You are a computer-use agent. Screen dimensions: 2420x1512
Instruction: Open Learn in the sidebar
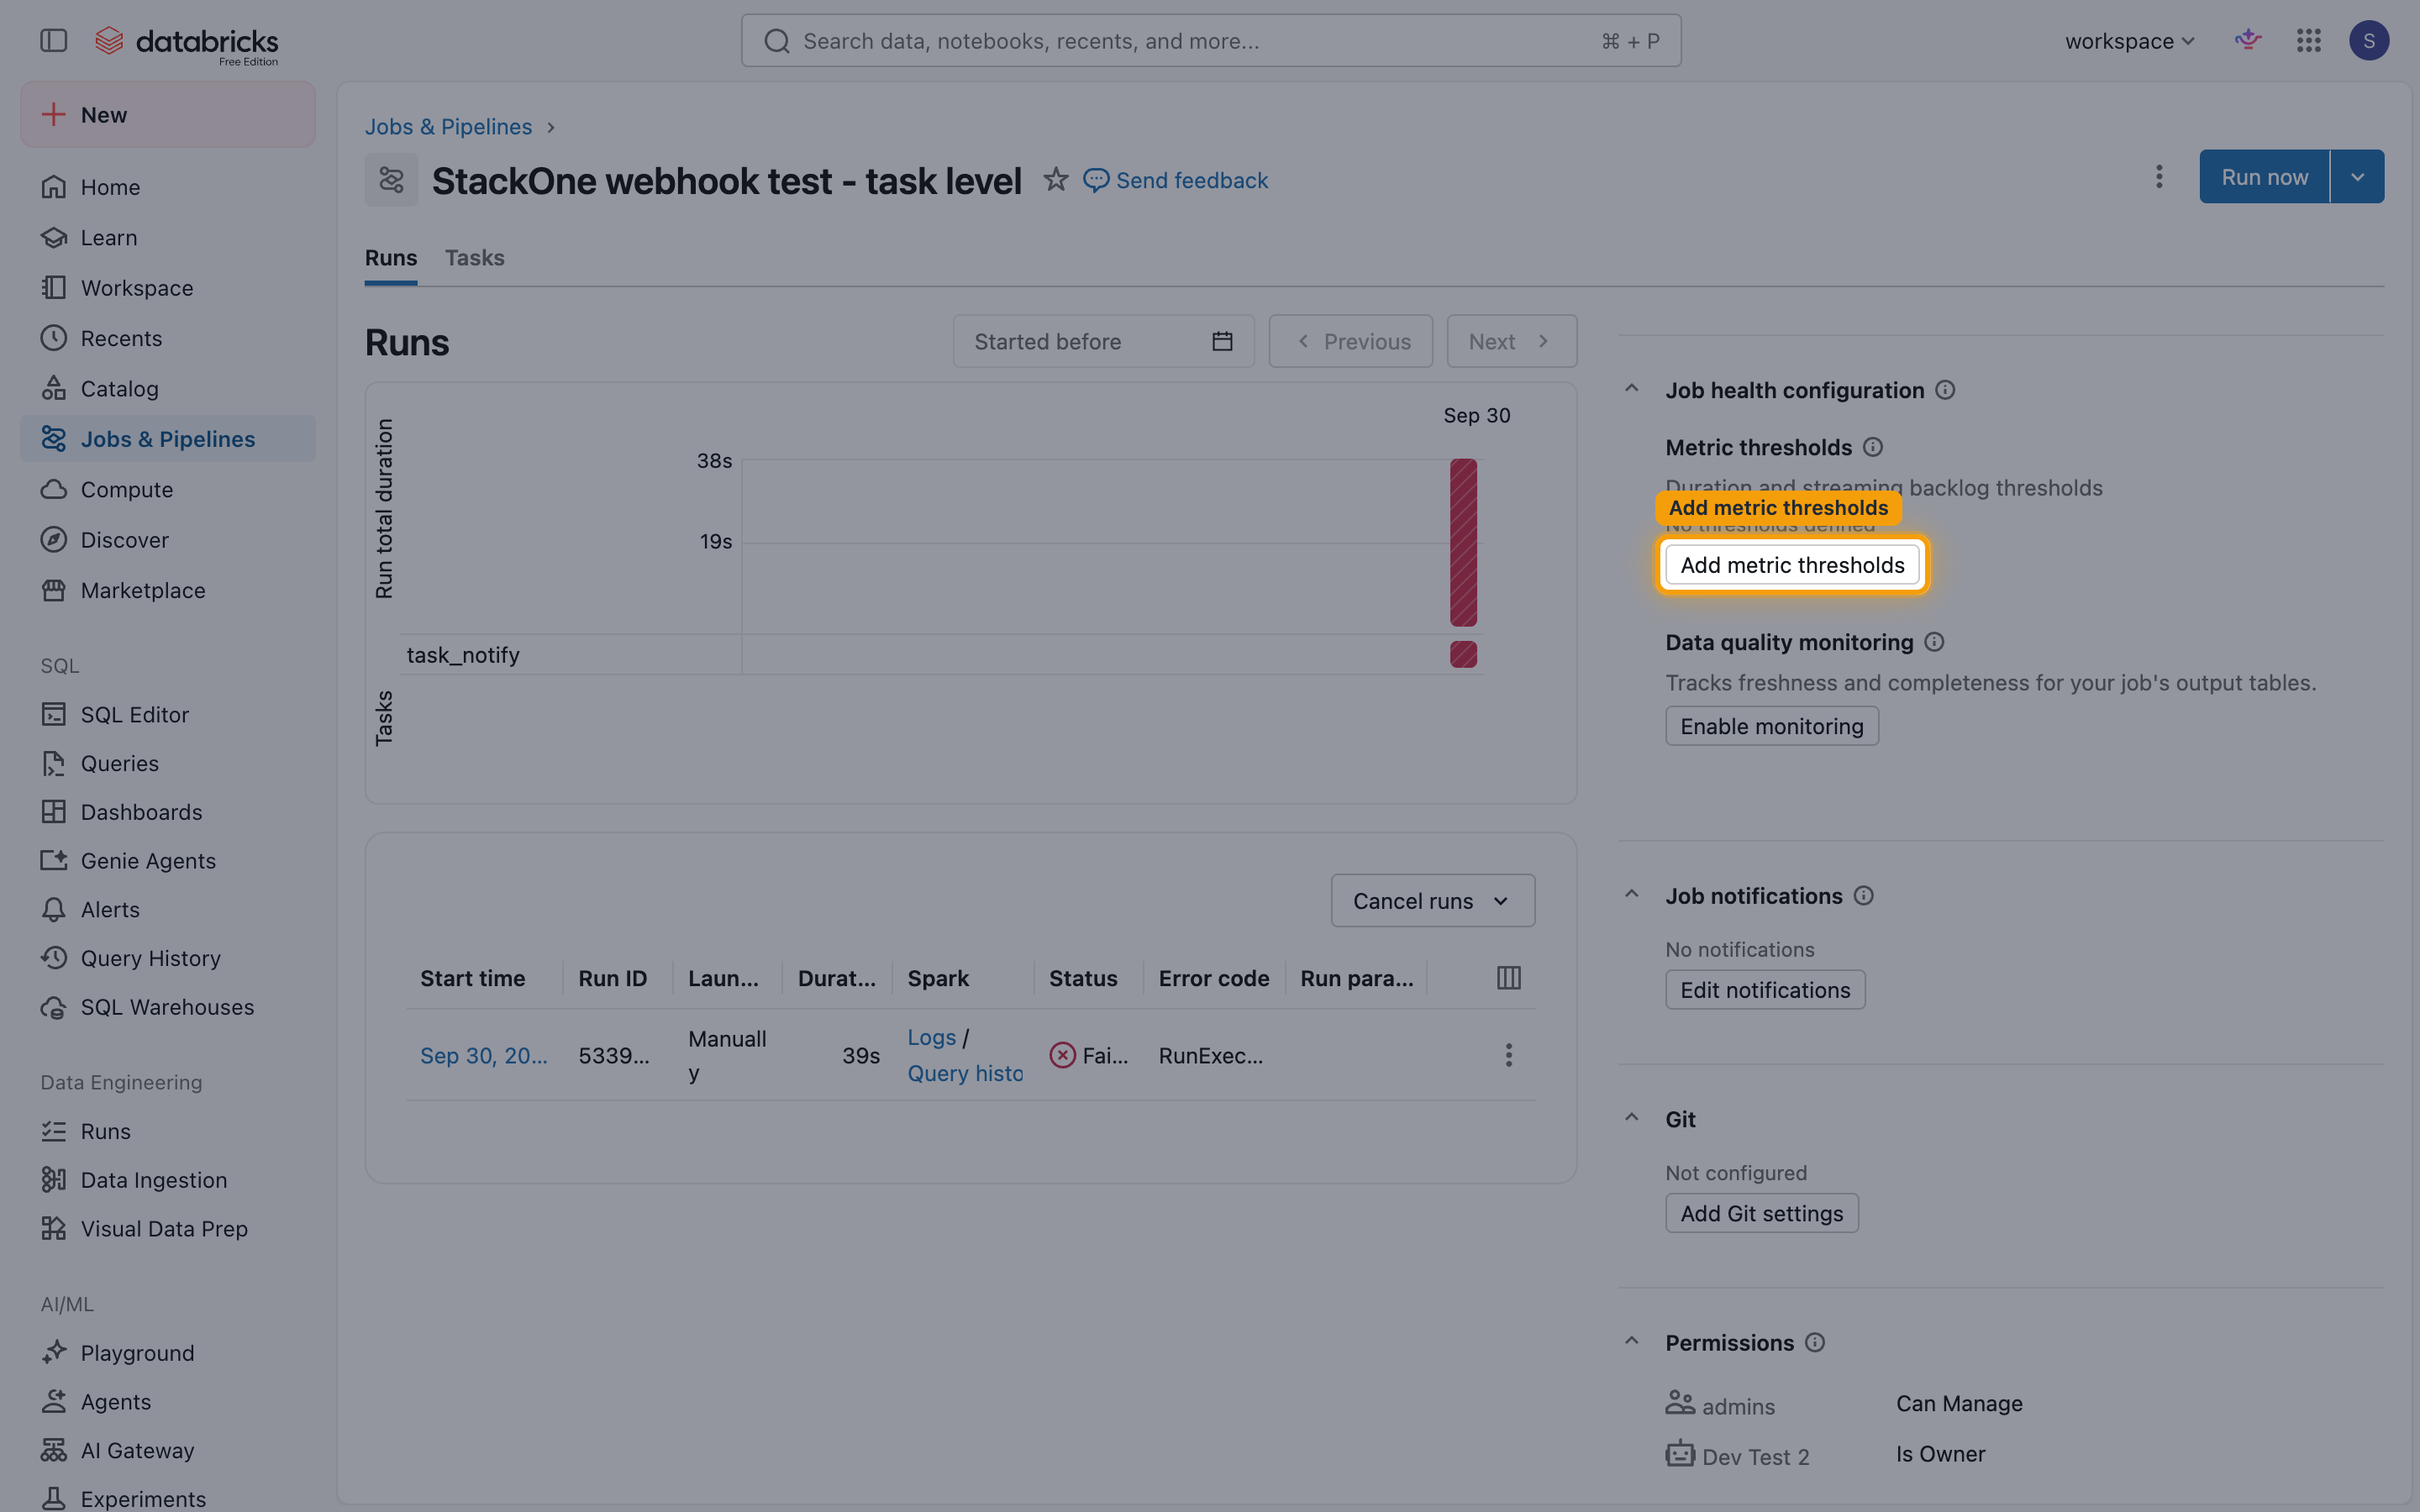(168, 237)
